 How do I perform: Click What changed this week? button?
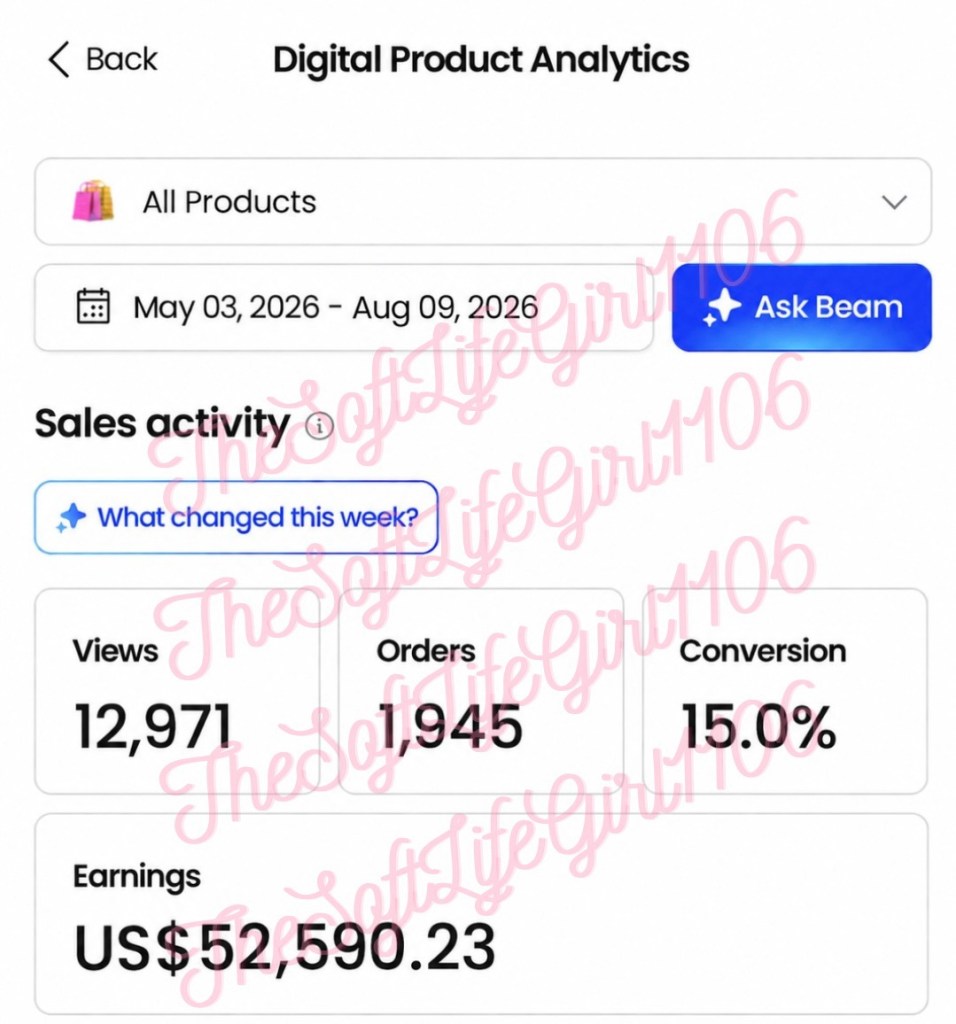coord(236,518)
